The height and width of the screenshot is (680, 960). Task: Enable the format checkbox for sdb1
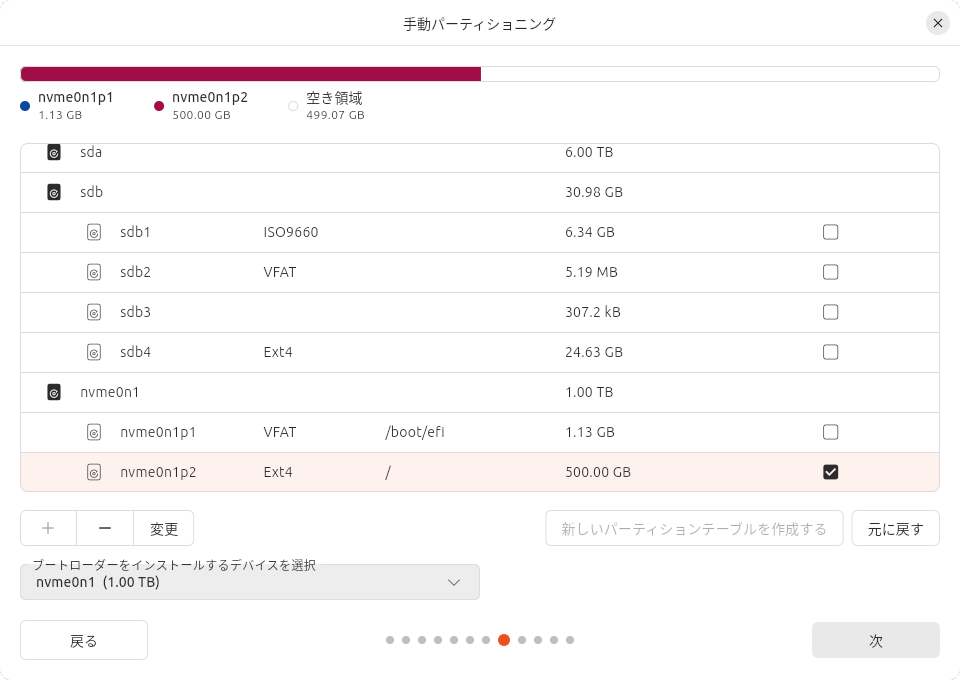tap(830, 232)
